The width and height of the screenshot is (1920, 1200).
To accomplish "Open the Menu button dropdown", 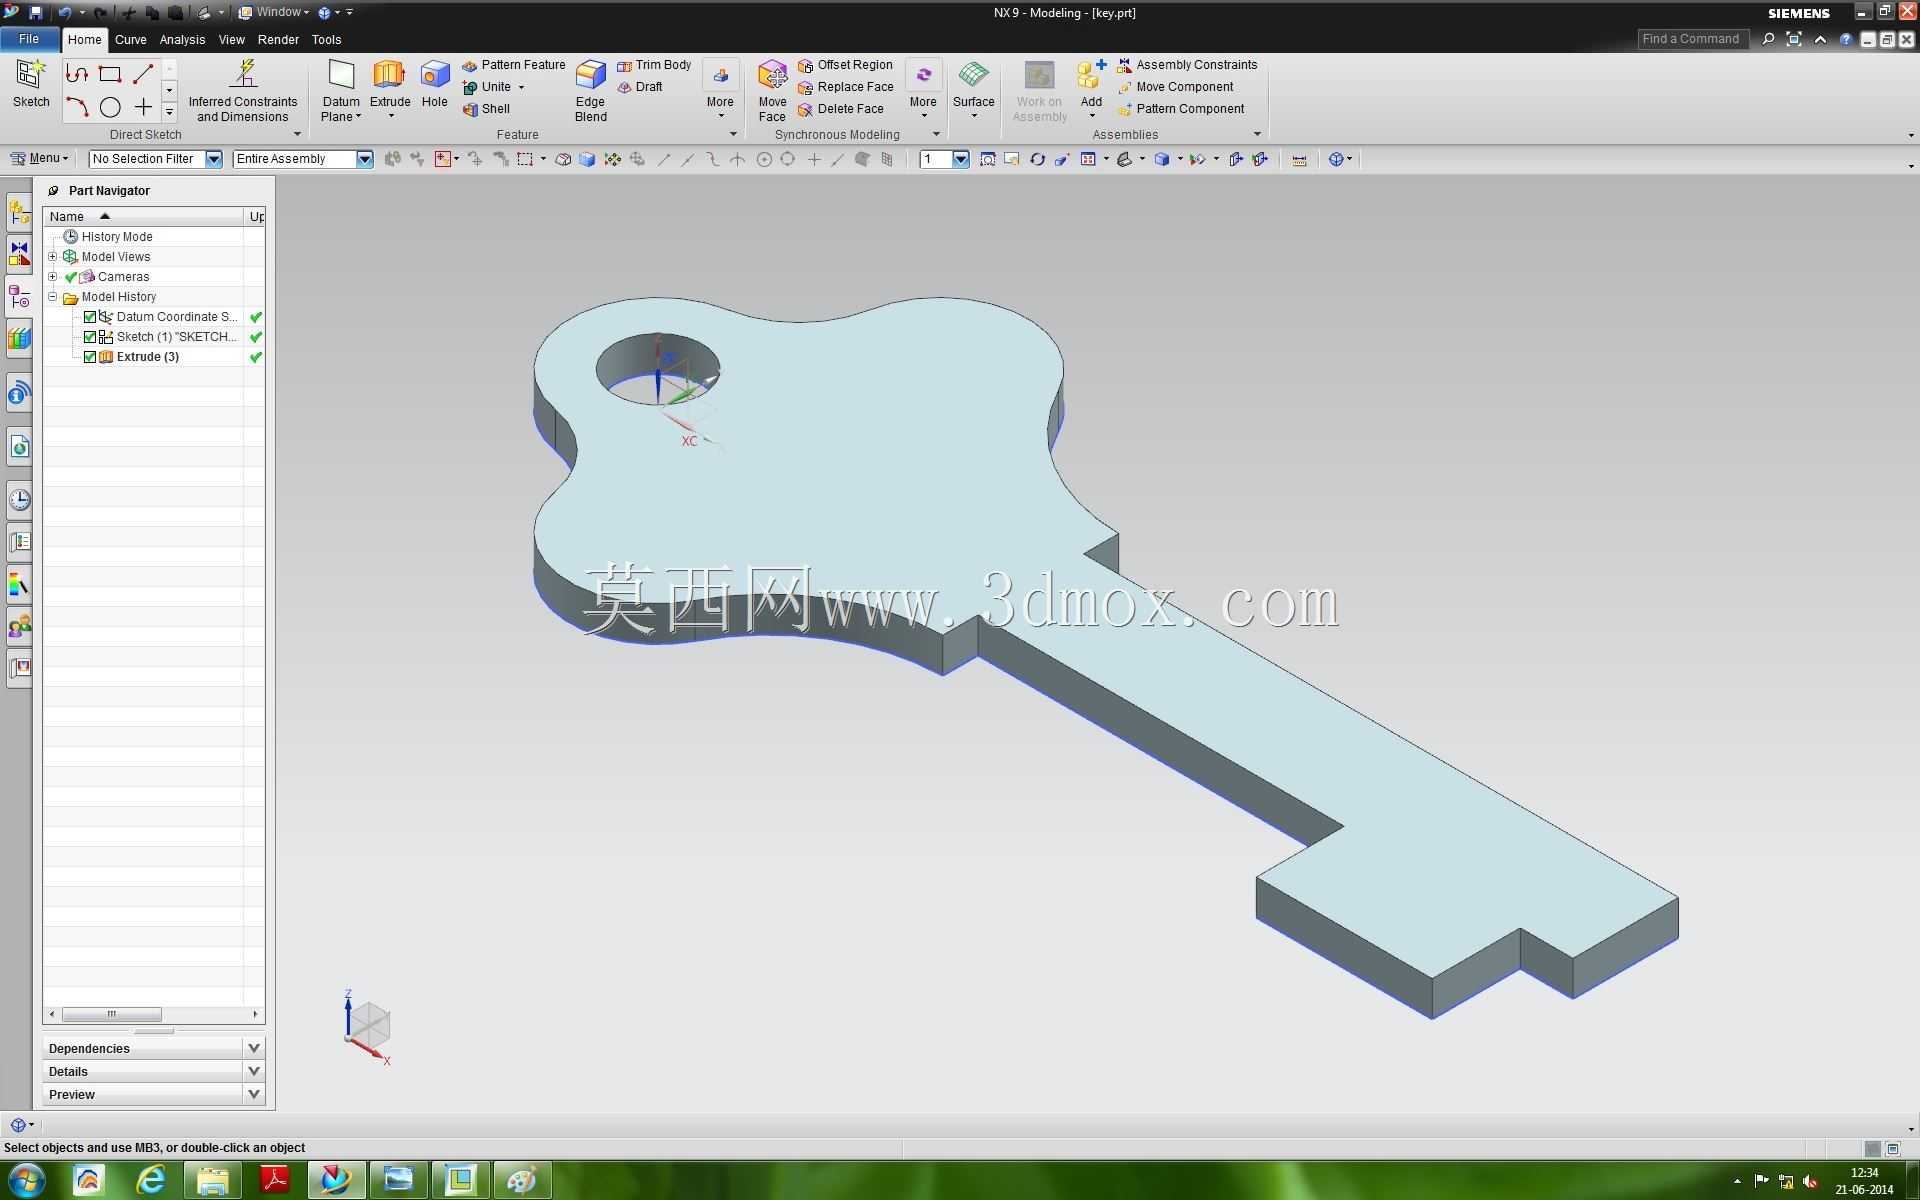I will pos(39,158).
